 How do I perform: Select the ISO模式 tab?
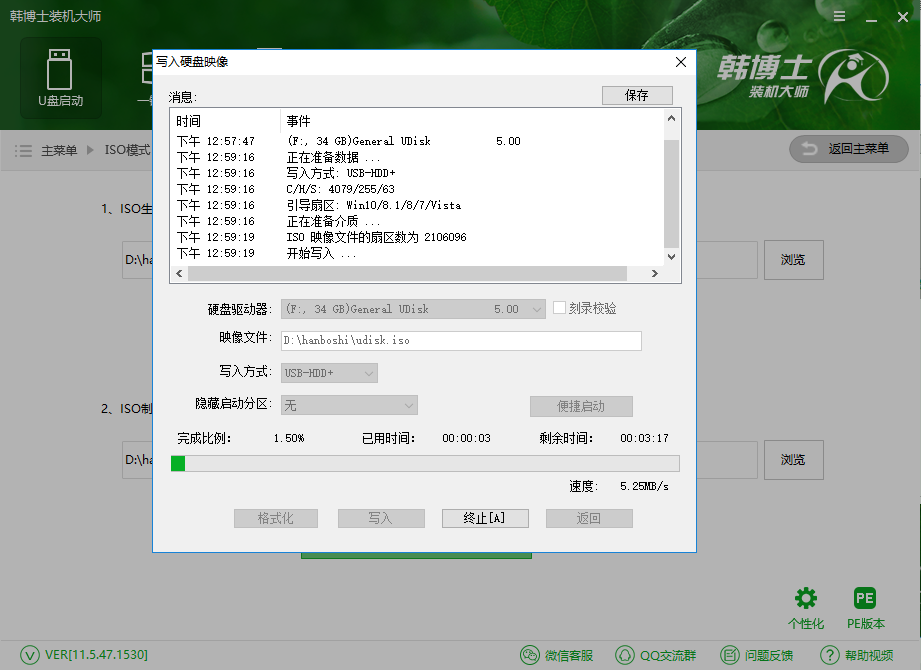[126, 150]
